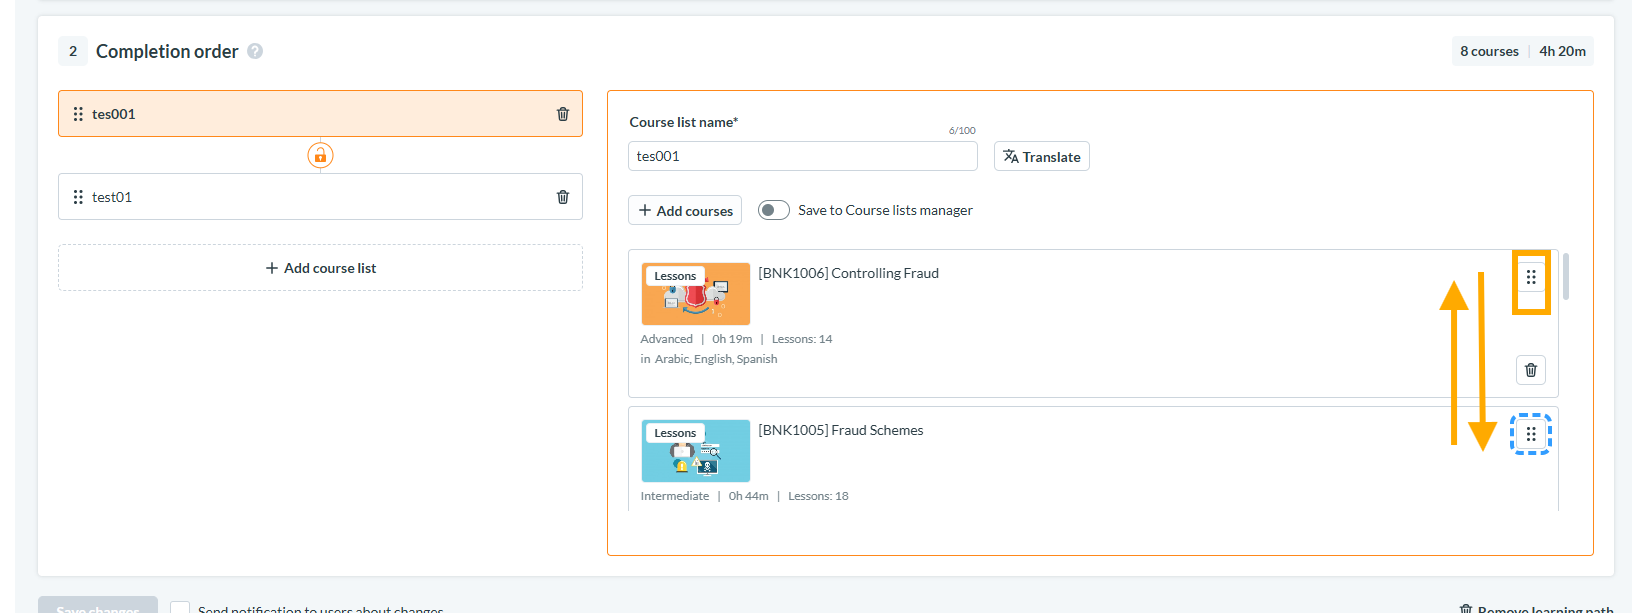Click the reorder handle for Fraud Schemes
Screen dimensions: 1632x613
tap(1531, 434)
